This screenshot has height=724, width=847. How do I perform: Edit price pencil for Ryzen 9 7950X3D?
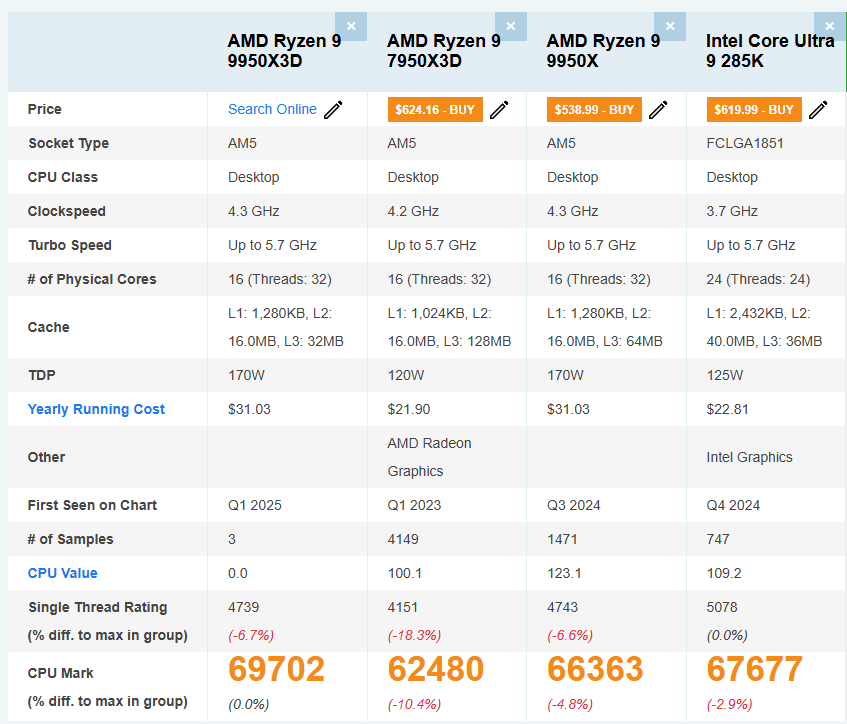click(x=499, y=110)
